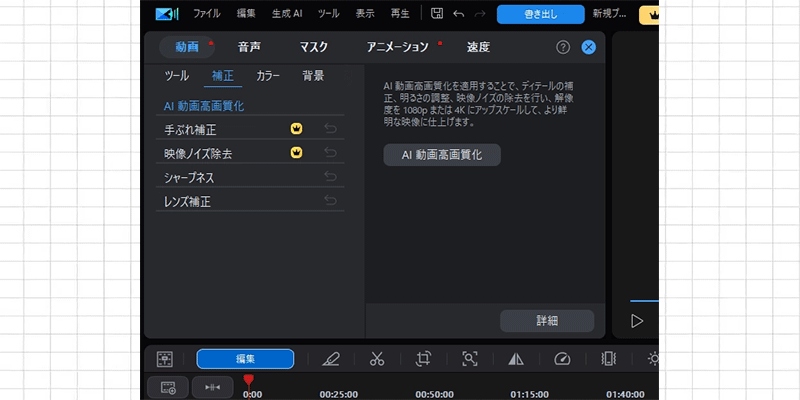
Task: Select the カラー sub-tab
Action: coord(268,76)
